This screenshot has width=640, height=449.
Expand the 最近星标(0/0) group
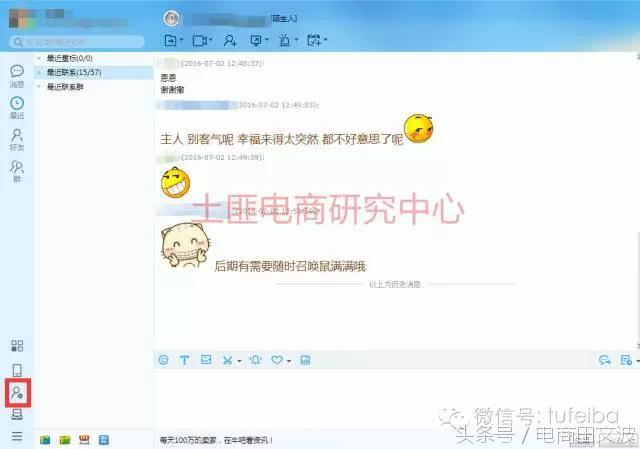tap(68, 58)
